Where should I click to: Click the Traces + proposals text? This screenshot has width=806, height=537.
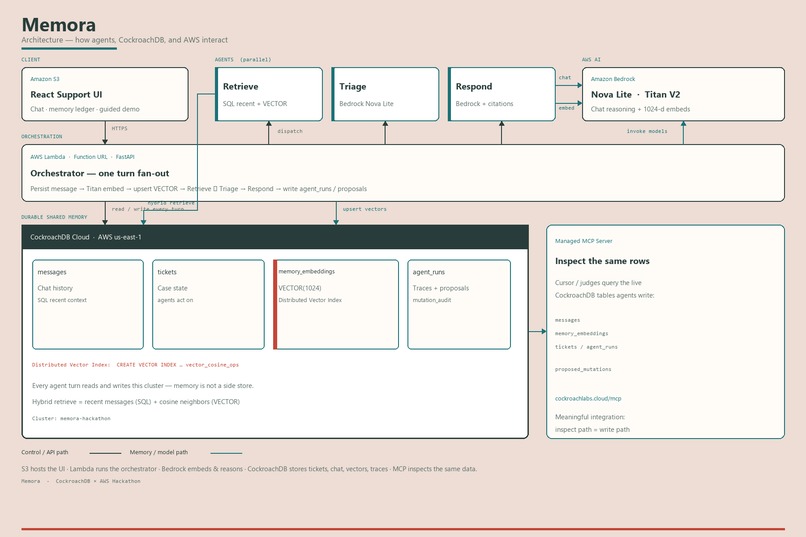point(441,288)
